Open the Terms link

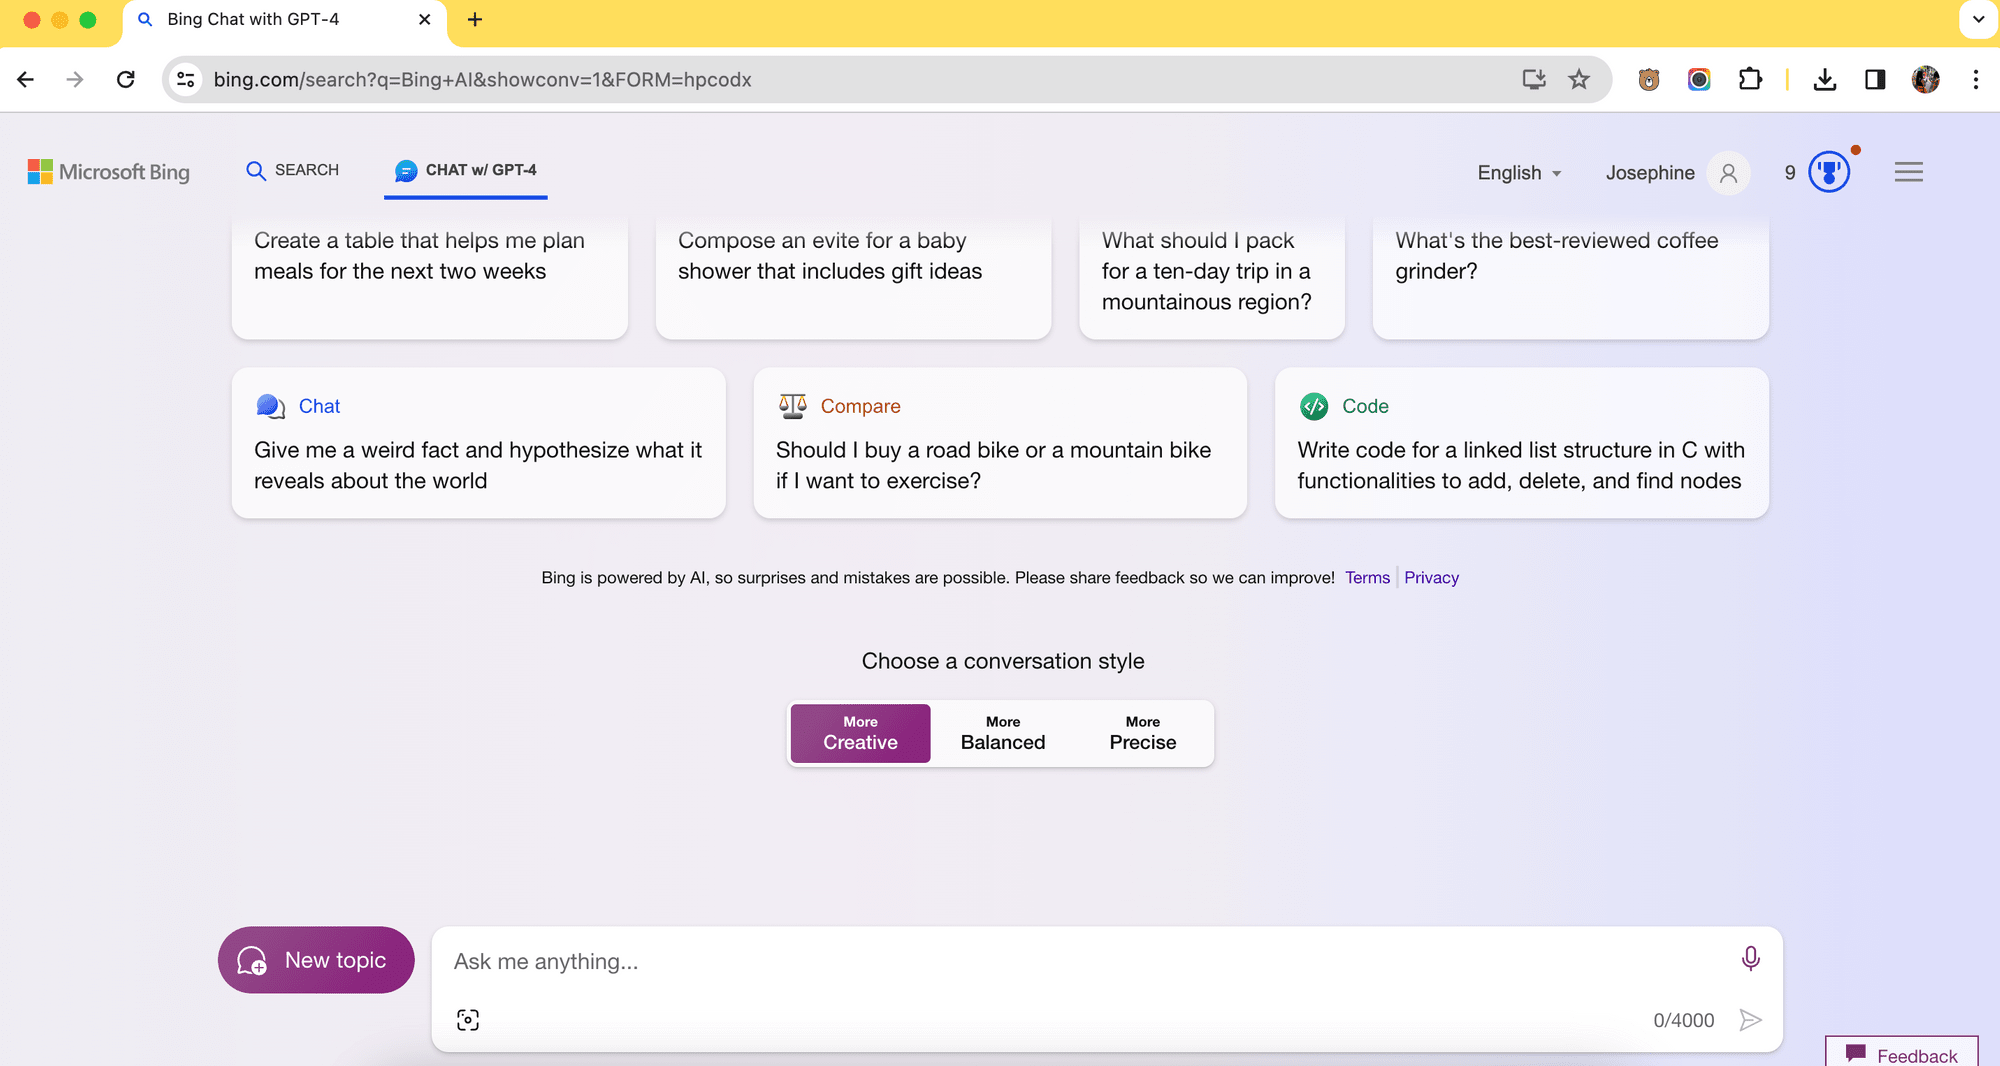pos(1367,577)
